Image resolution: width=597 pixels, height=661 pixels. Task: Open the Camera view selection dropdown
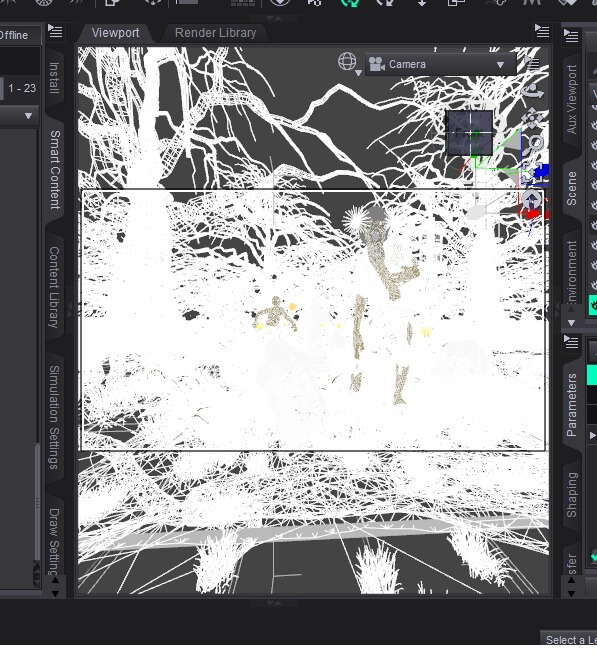pyautogui.click(x=441, y=64)
